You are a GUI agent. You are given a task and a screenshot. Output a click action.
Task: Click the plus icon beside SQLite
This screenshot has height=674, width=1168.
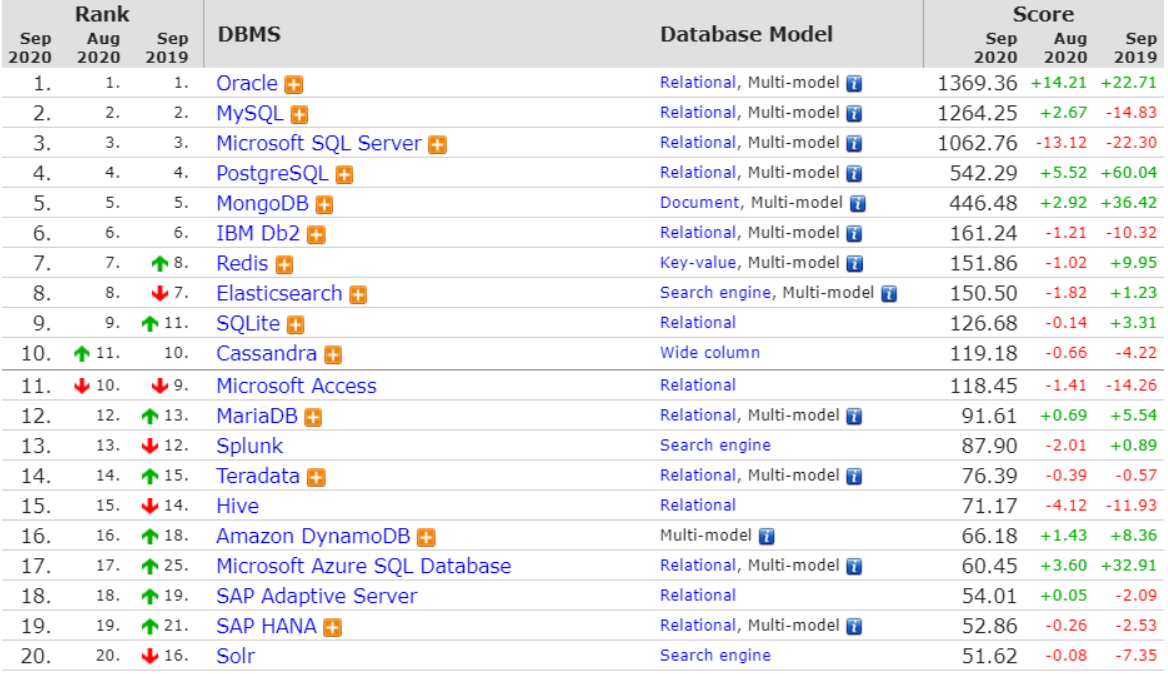[x=296, y=325]
